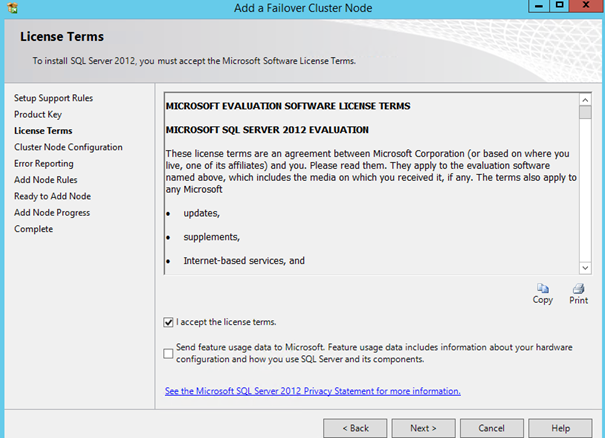
Task: Click the Print icon
Action: coord(578,288)
